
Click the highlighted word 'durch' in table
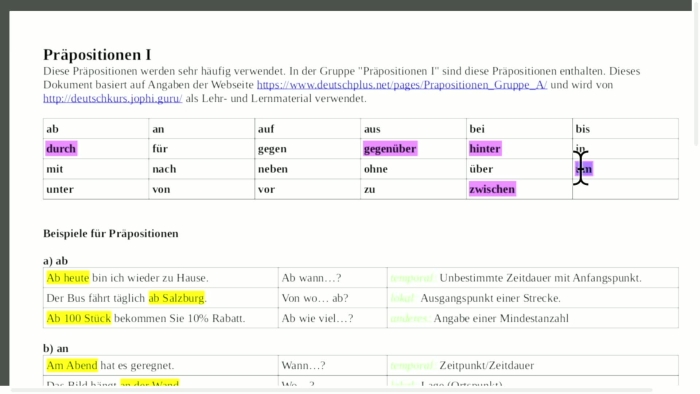[61, 149]
